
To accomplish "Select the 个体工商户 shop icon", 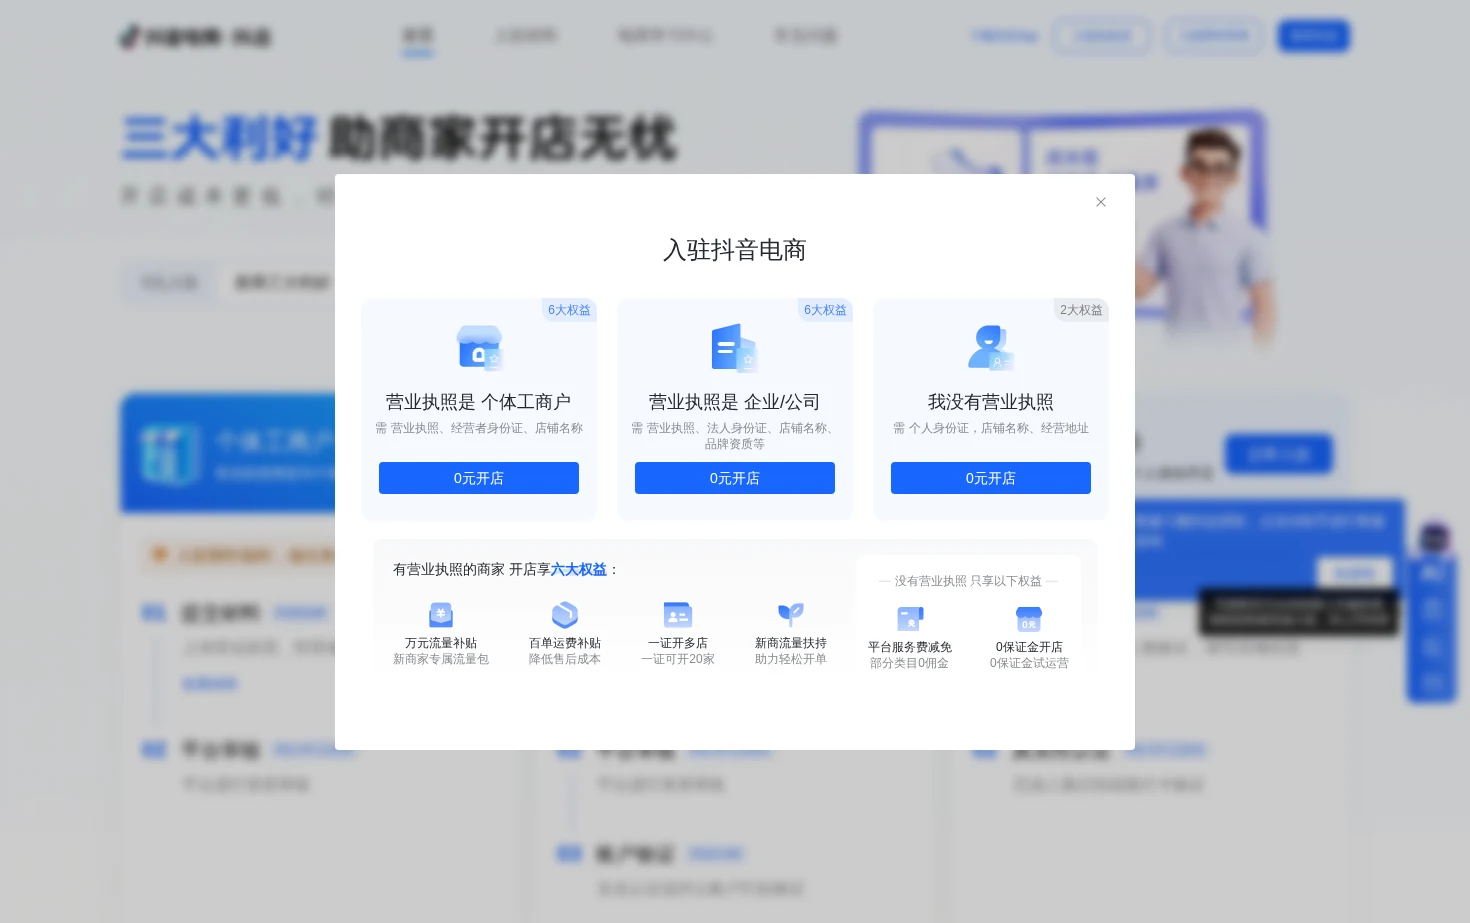I will coord(479,348).
